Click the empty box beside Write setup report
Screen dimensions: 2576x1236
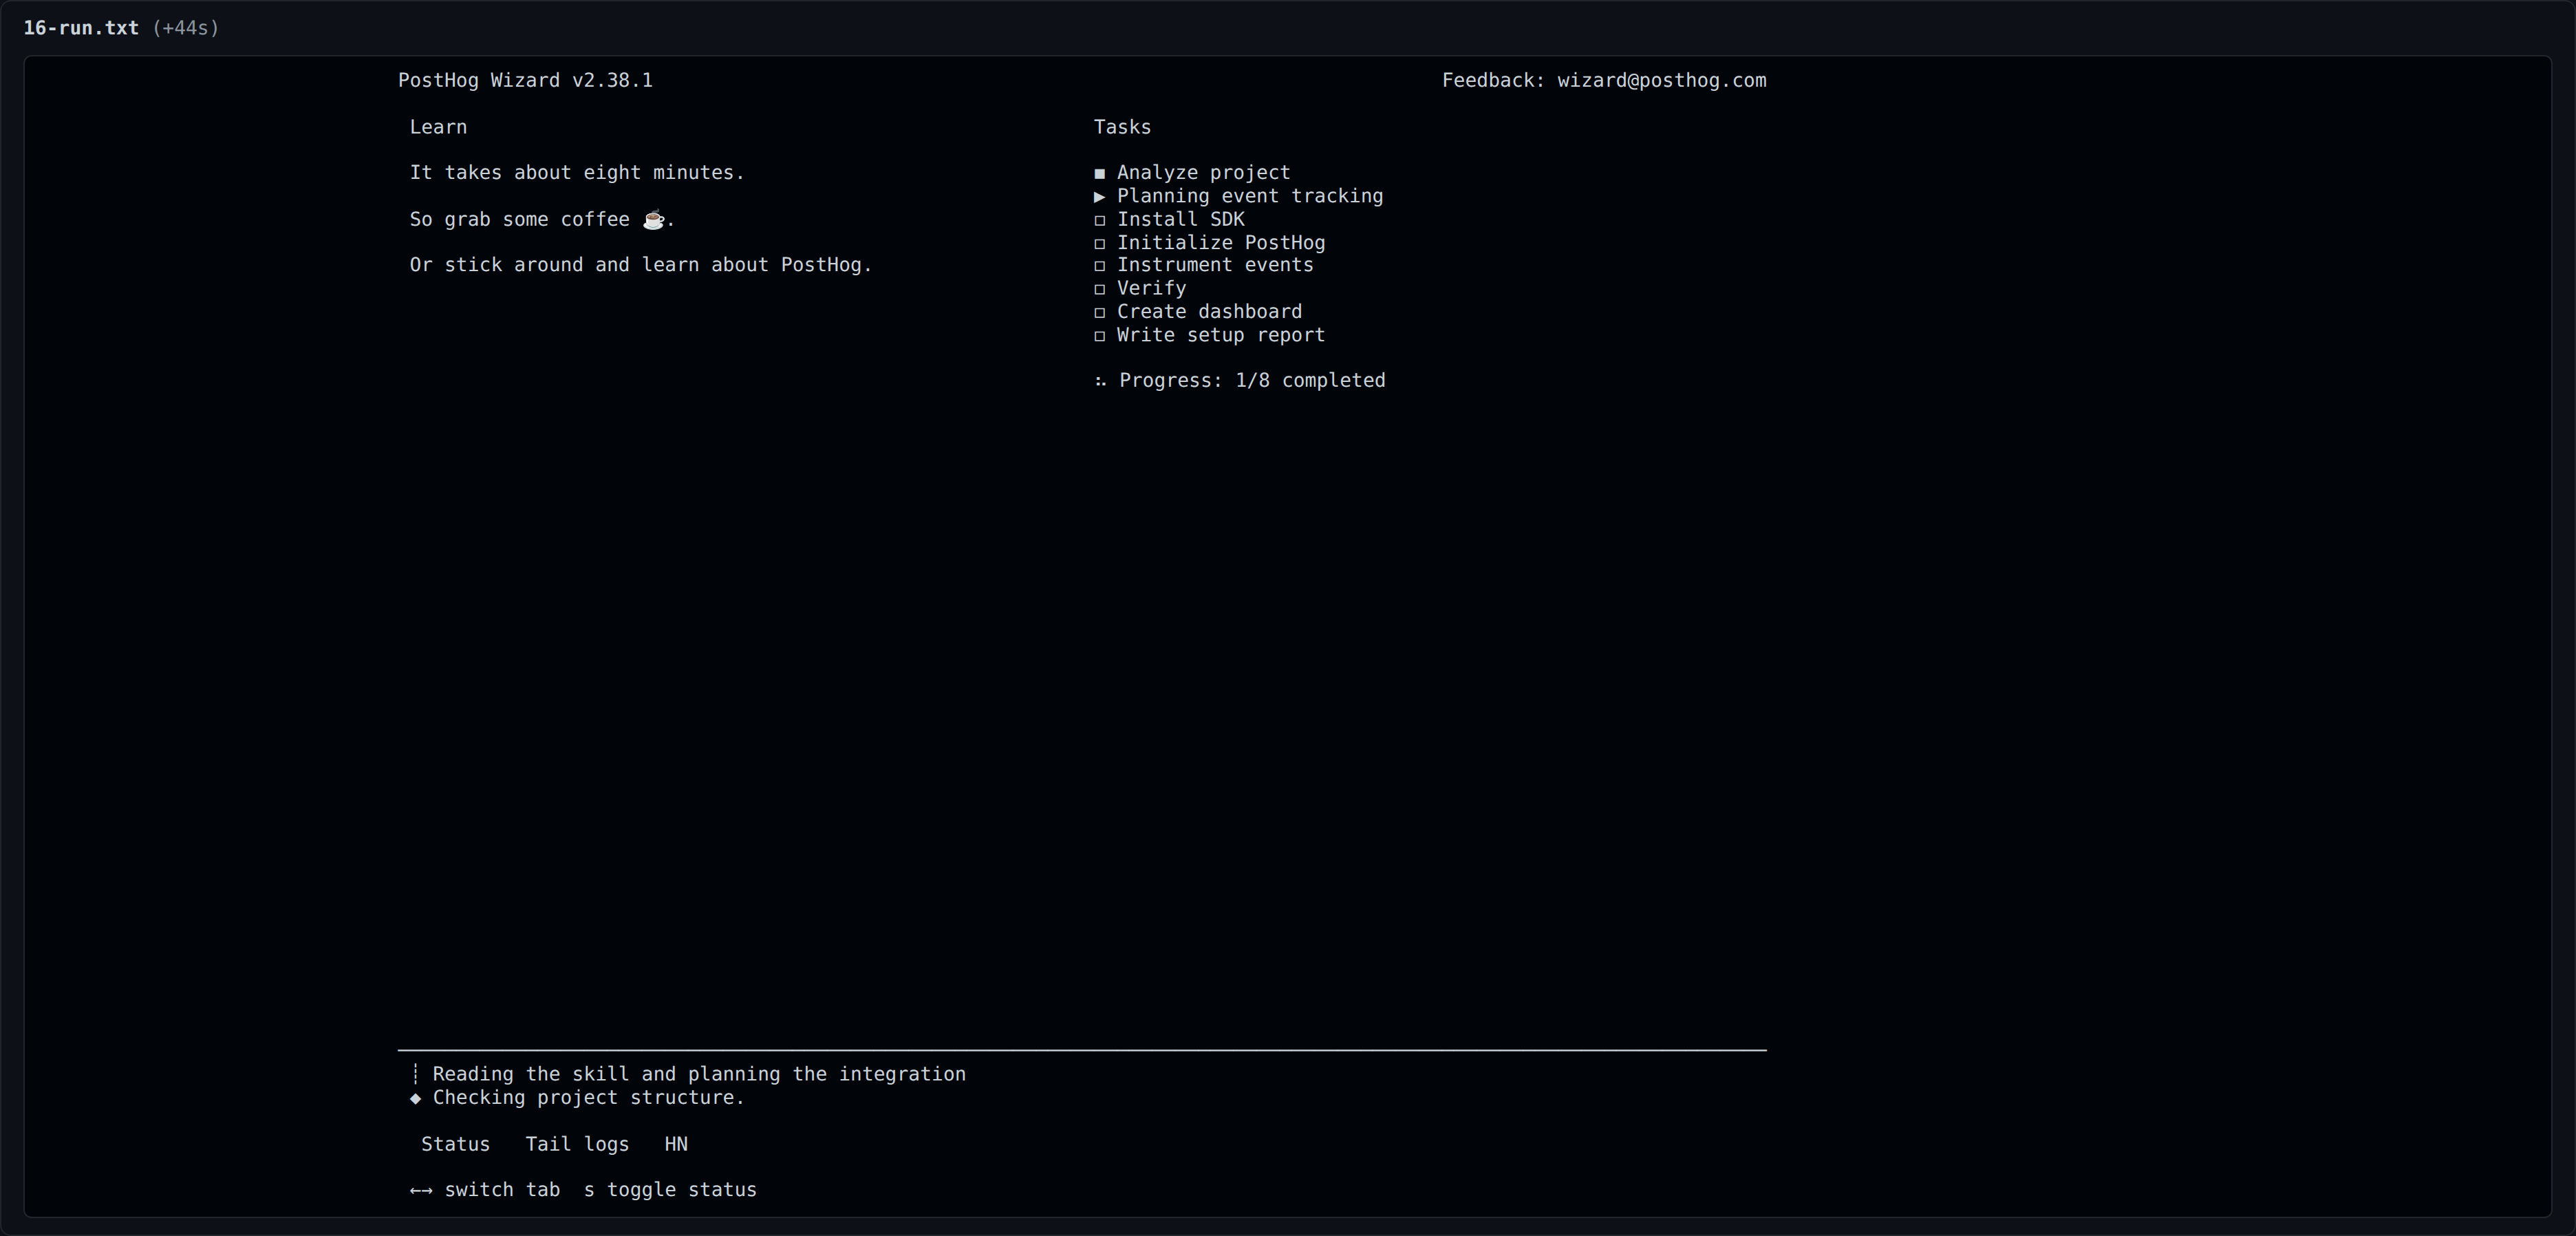tap(1100, 336)
